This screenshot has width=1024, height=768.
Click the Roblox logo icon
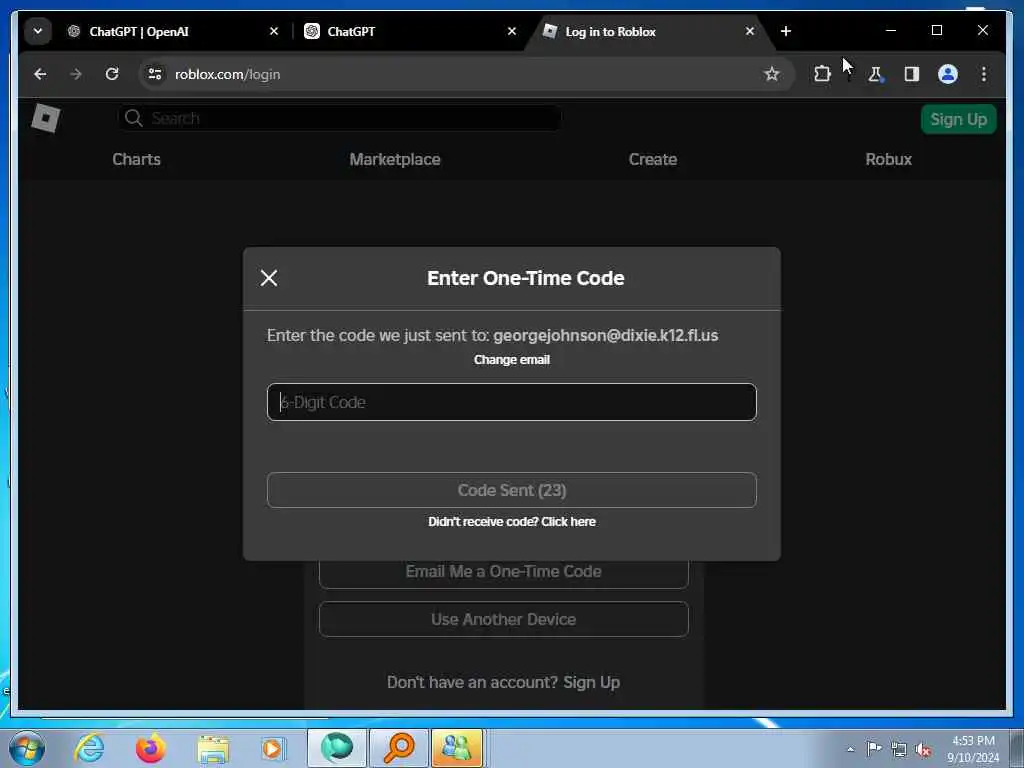pos(46,119)
